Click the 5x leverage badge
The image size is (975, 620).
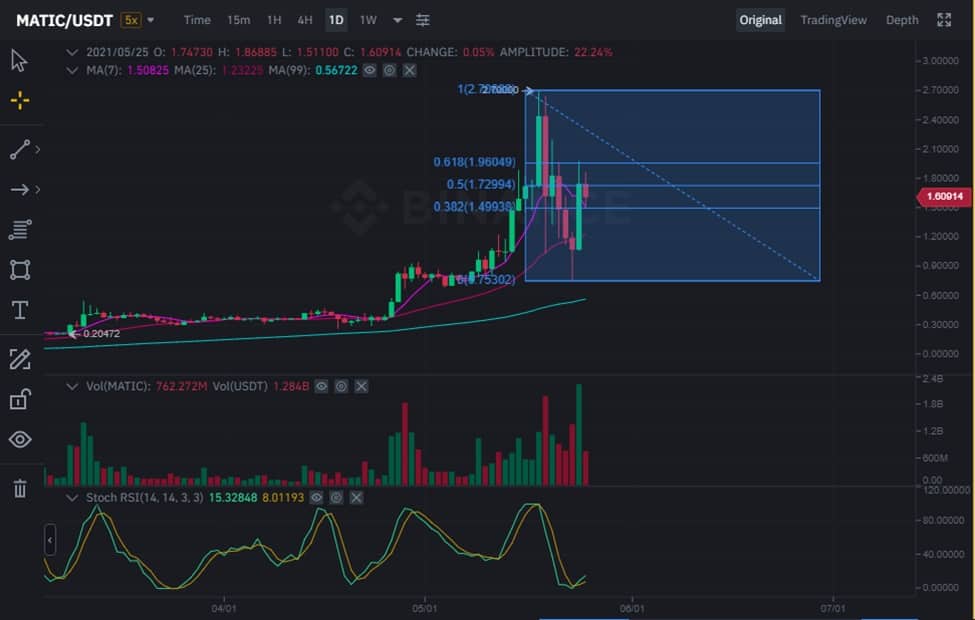tap(131, 20)
